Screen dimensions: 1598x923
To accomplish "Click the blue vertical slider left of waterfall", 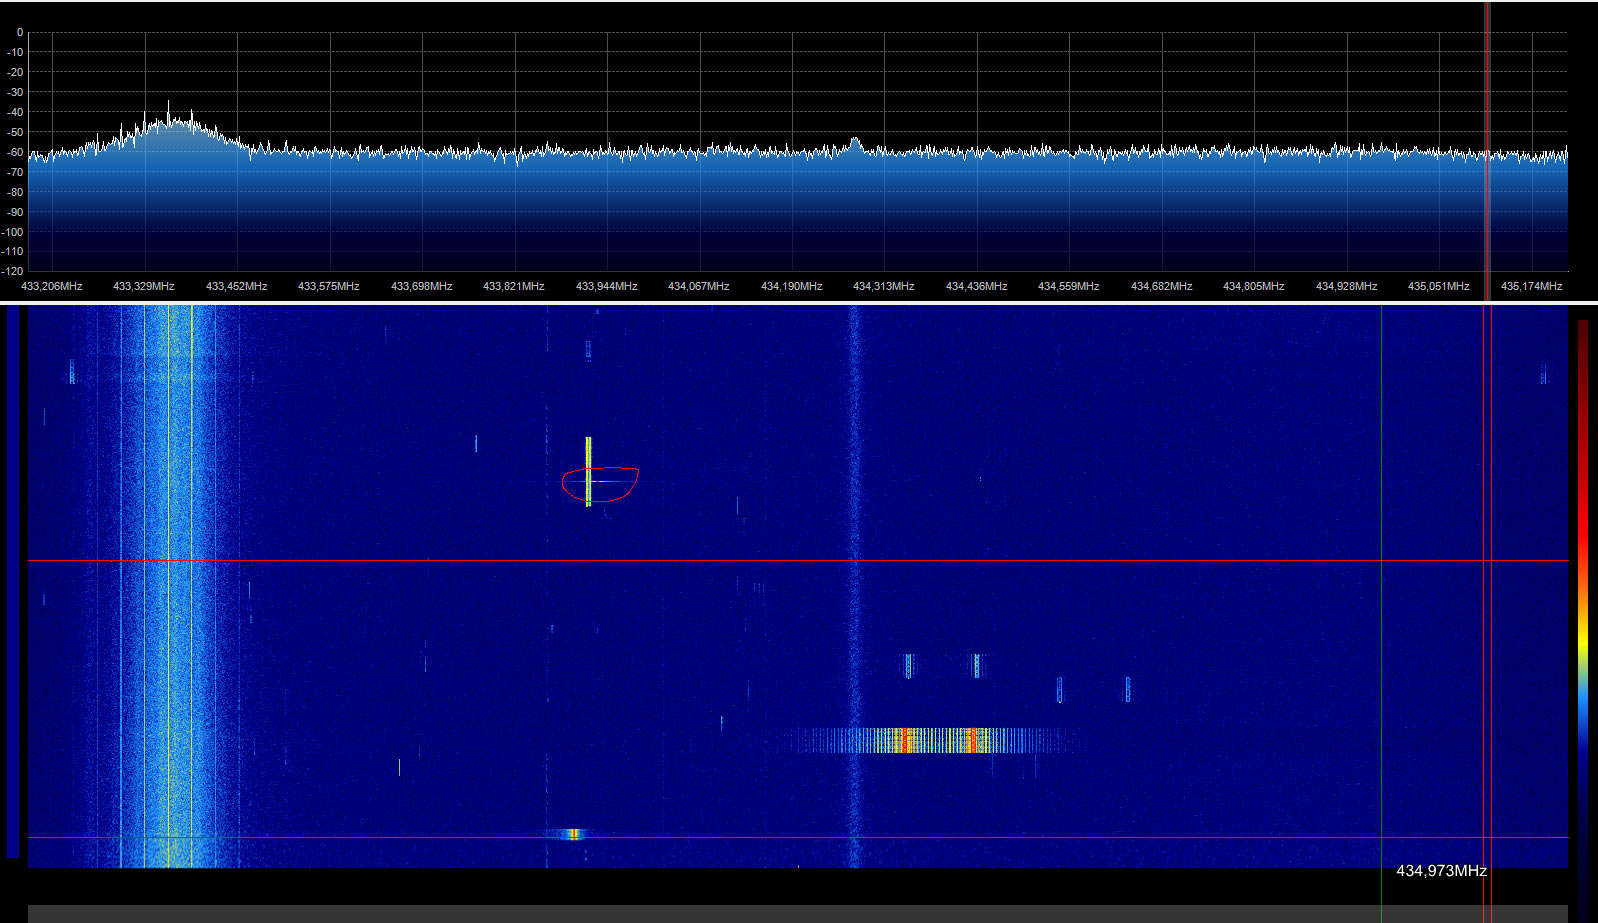I will click(13, 582).
